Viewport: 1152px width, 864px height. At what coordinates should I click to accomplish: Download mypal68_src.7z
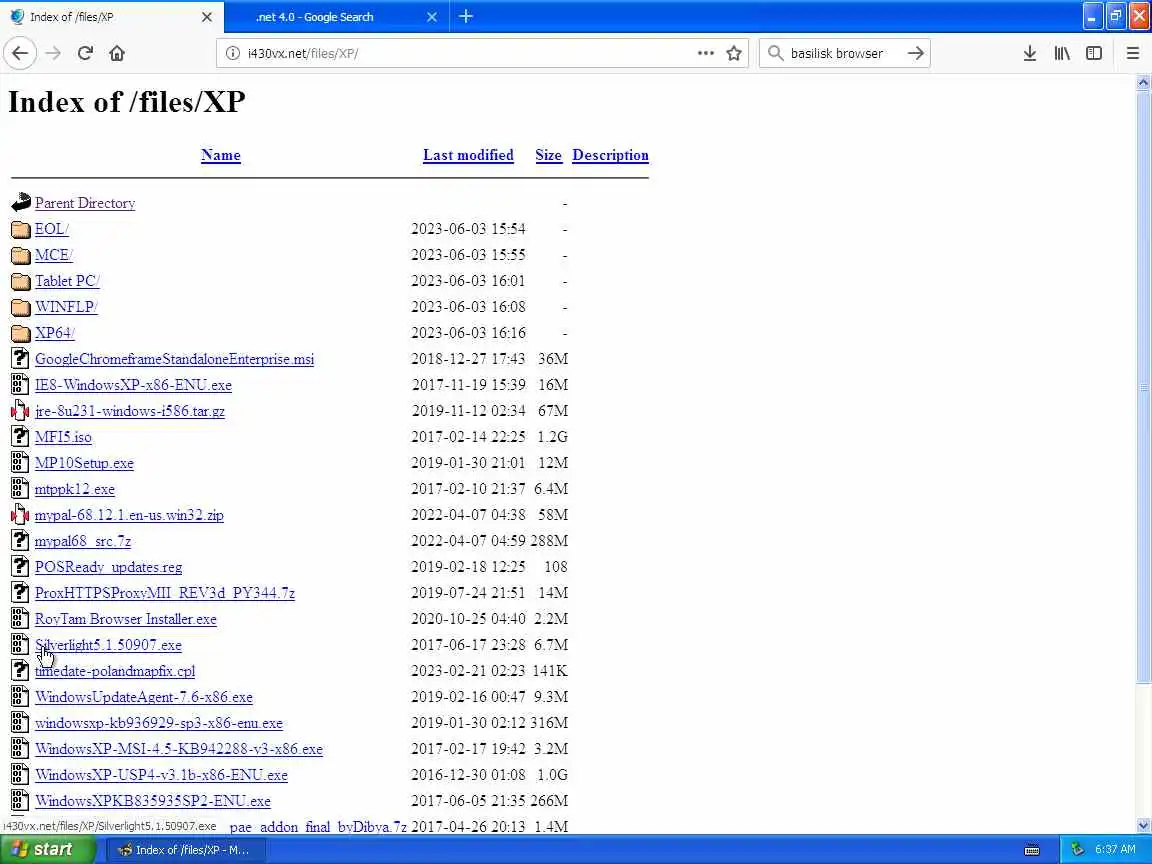point(82,541)
